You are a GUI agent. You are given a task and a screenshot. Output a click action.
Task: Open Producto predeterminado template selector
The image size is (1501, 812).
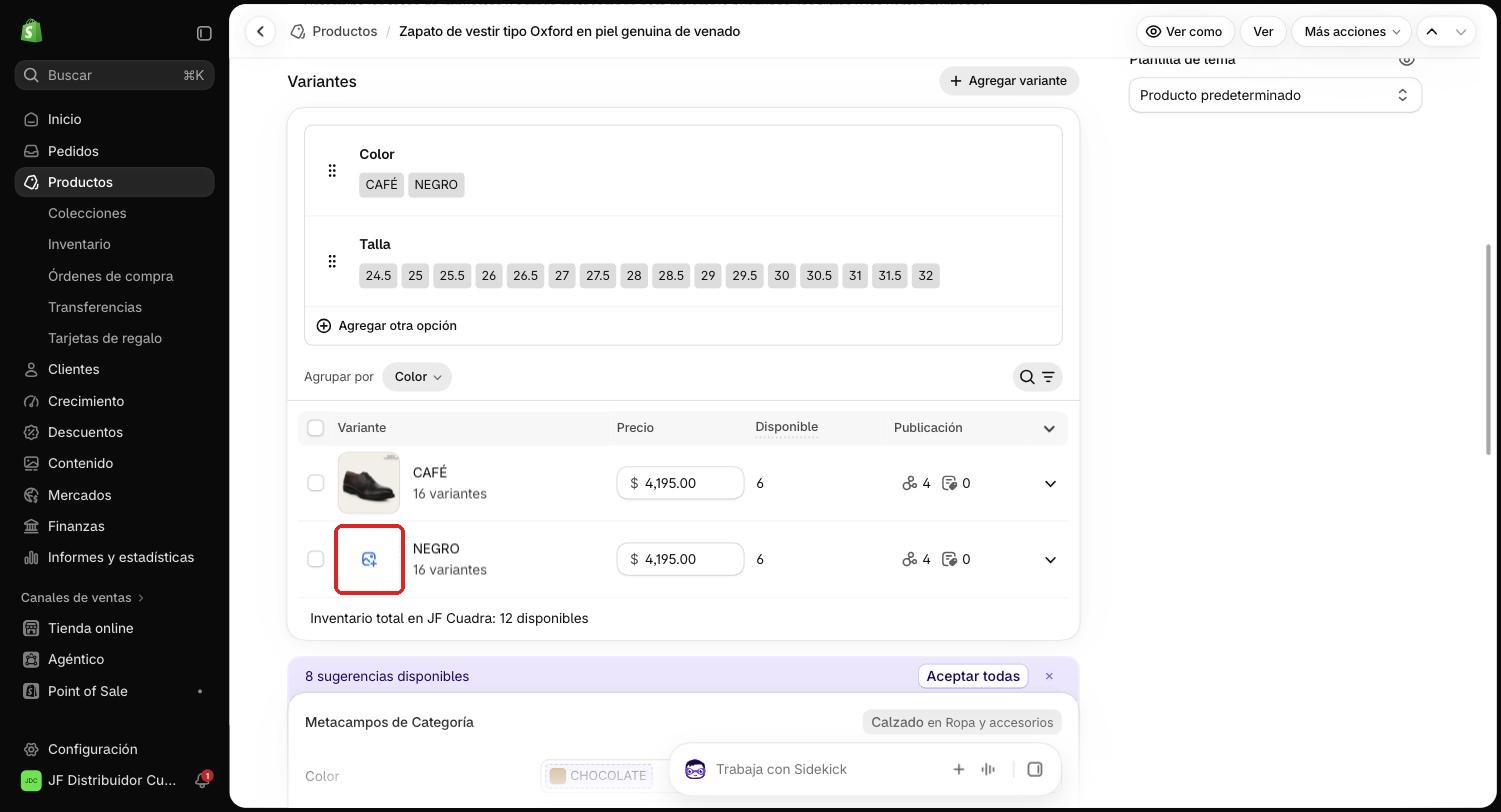pos(1275,95)
